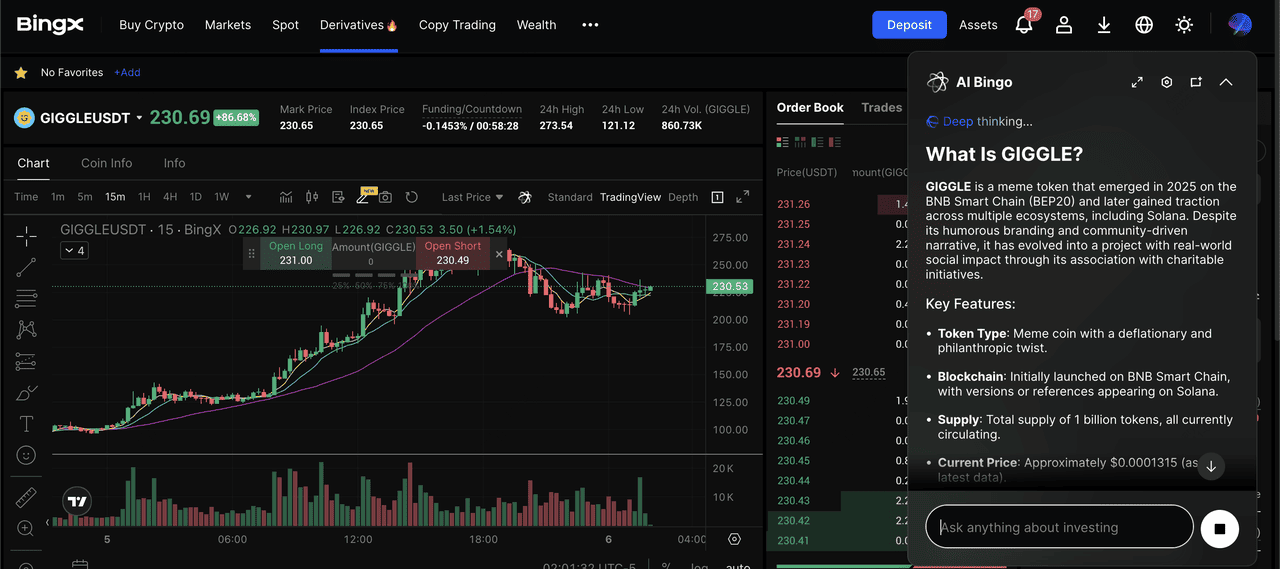Select 4H timeframe
Viewport: 1280px width, 569px height.
pyautogui.click(x=170, y=197)
